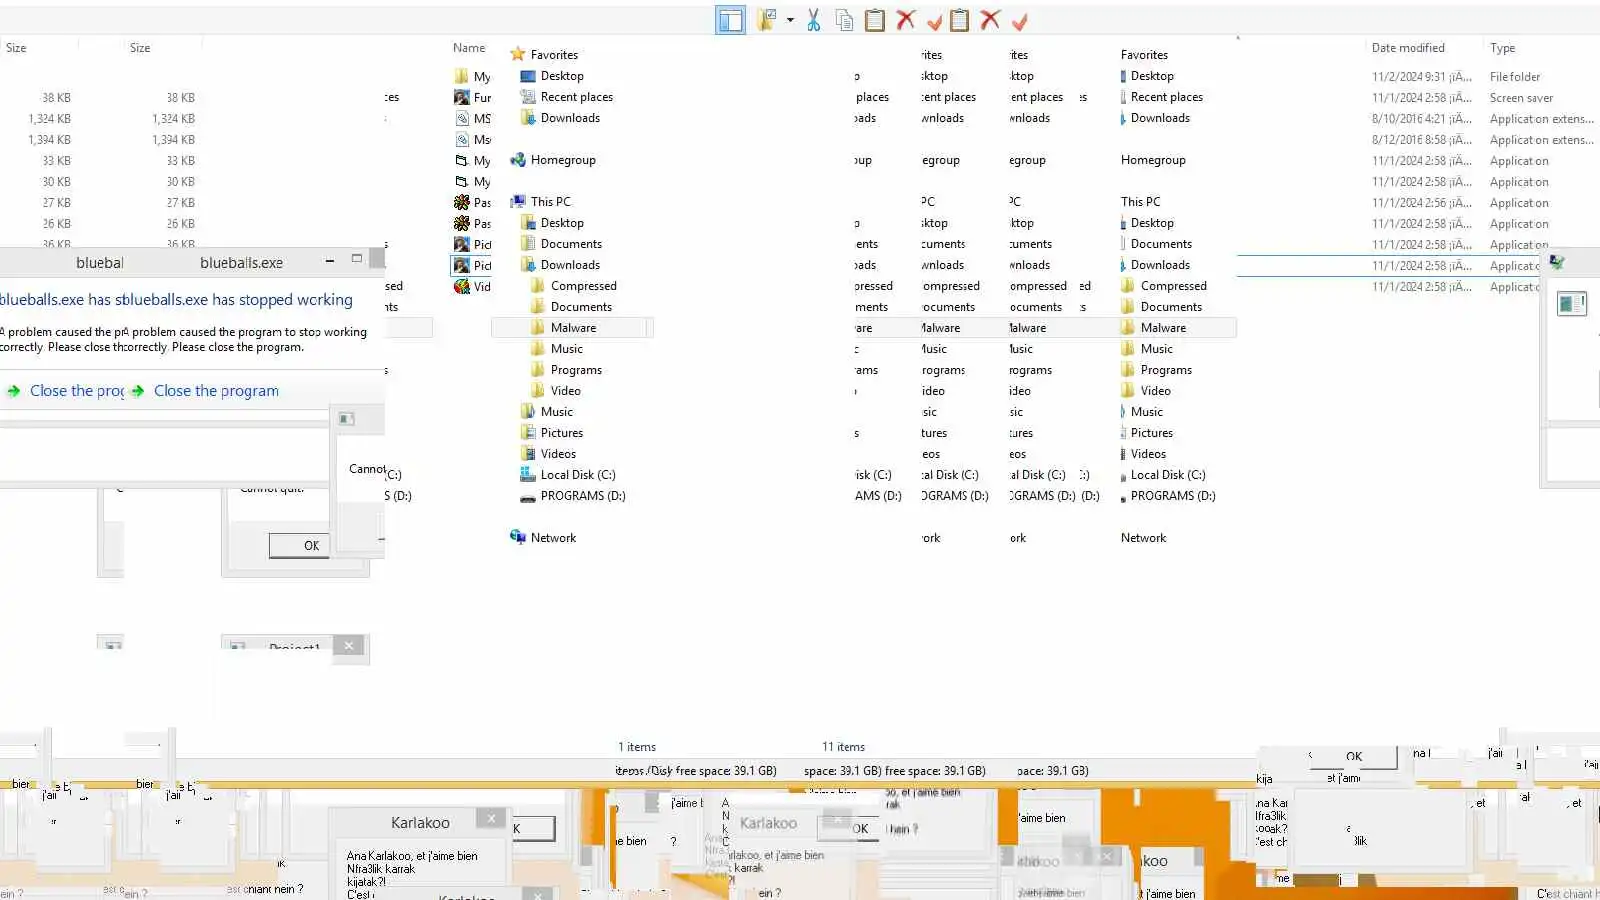Sort by the Type column header
This screenshot has width=1600, height=900.
point(1502,48)
